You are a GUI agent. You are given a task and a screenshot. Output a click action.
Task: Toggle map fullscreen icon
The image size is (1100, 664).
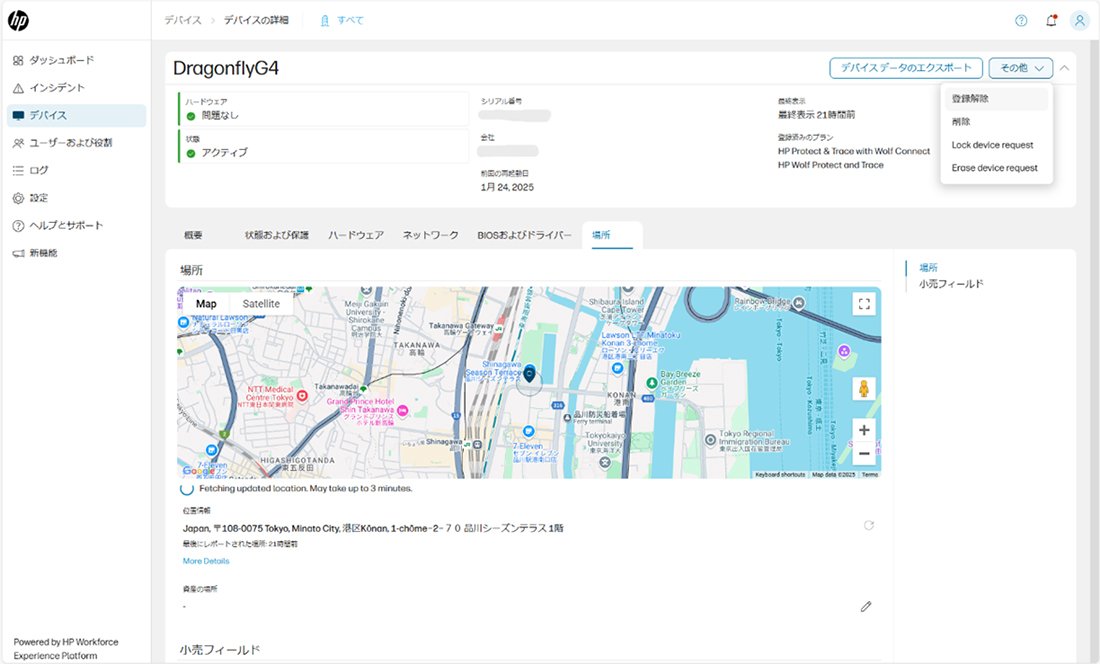point(864,304)
